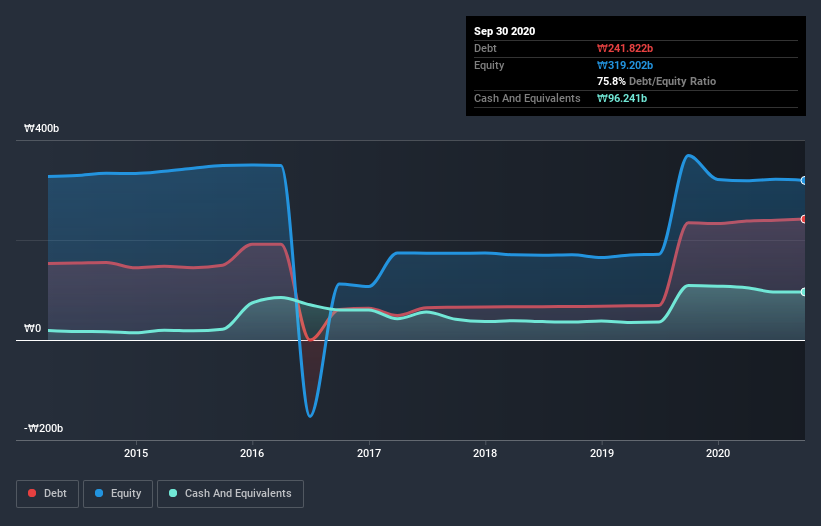Click the 2018 x-axis label
The image size is (821, 526).
[485, 453]
